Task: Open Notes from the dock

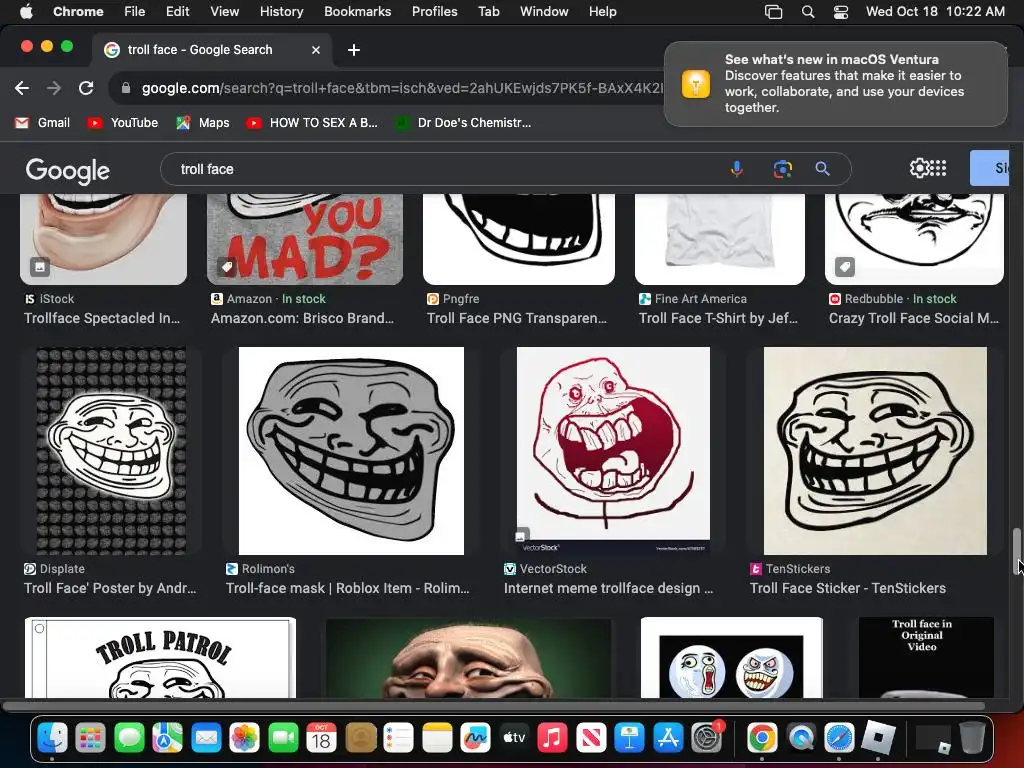Action: tap(437, 739)
